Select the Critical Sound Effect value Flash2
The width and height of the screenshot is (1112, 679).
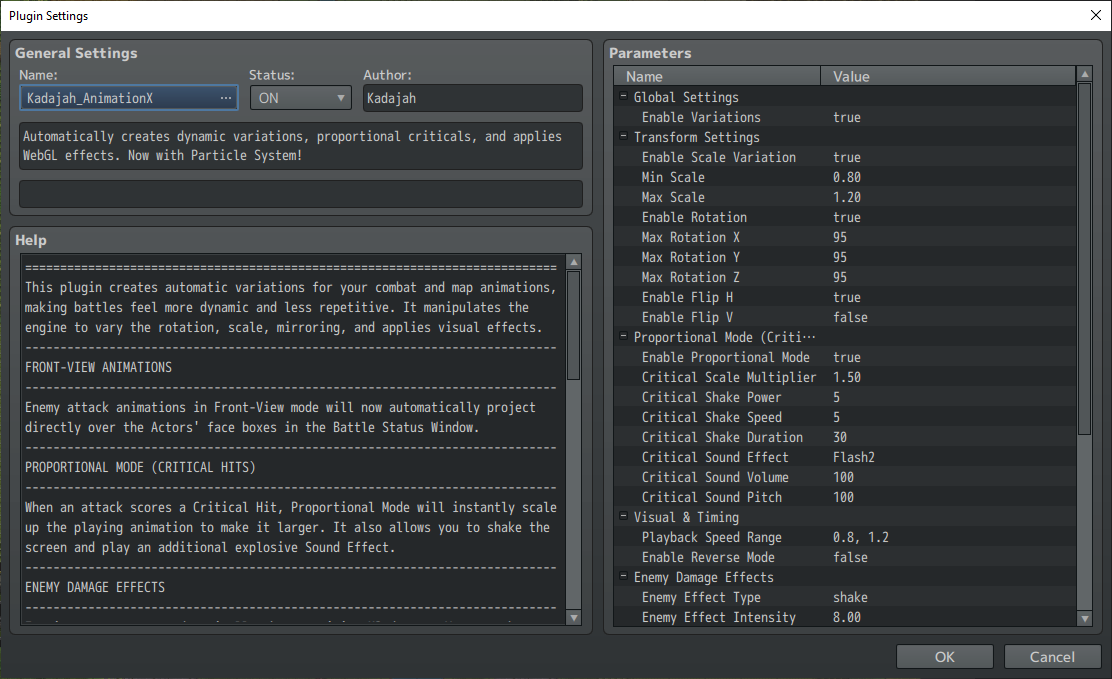click(x=854, y=458)
